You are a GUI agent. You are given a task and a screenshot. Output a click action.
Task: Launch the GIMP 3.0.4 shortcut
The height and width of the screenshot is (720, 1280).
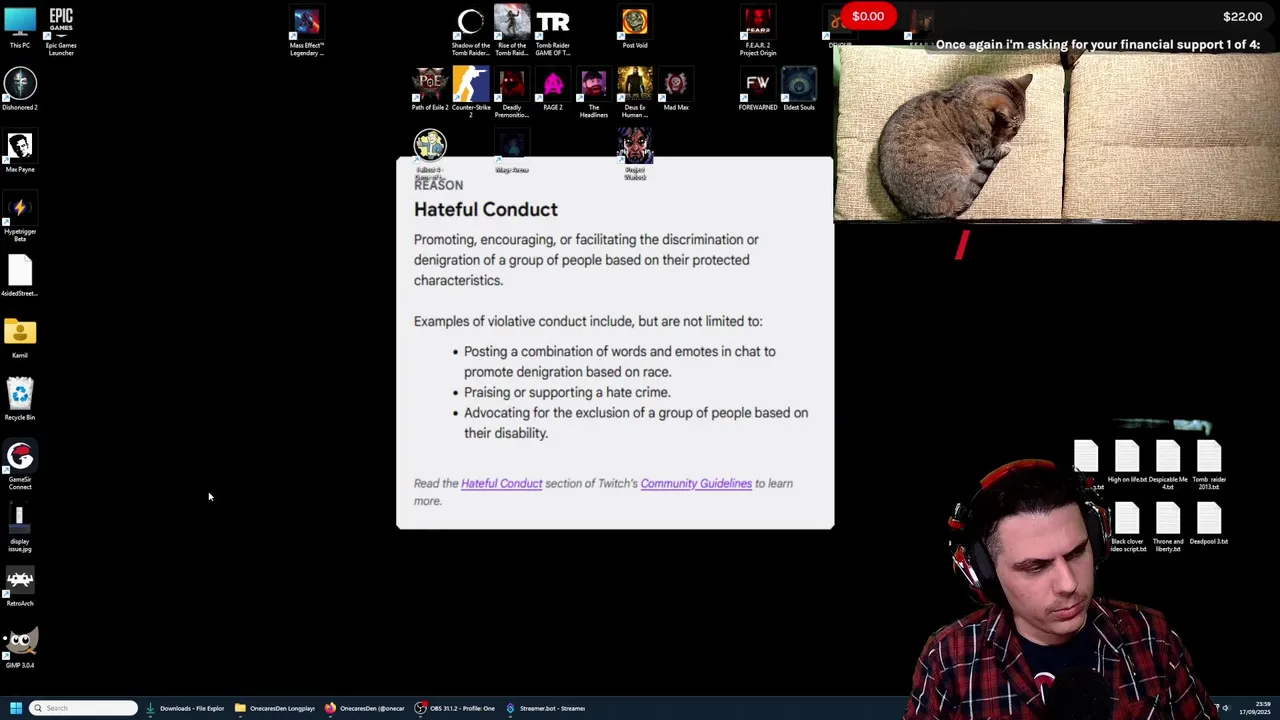(x=20, y=648)
